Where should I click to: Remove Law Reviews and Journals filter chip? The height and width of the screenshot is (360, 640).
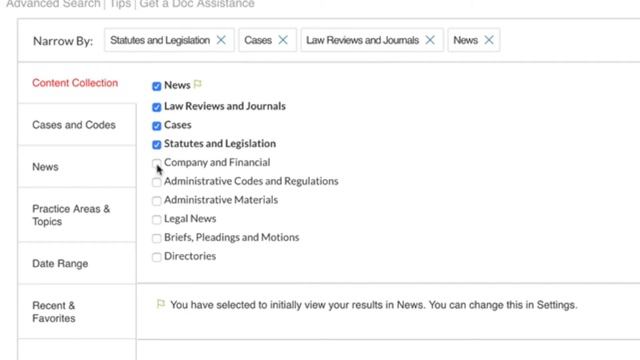[x=430, y=40]
